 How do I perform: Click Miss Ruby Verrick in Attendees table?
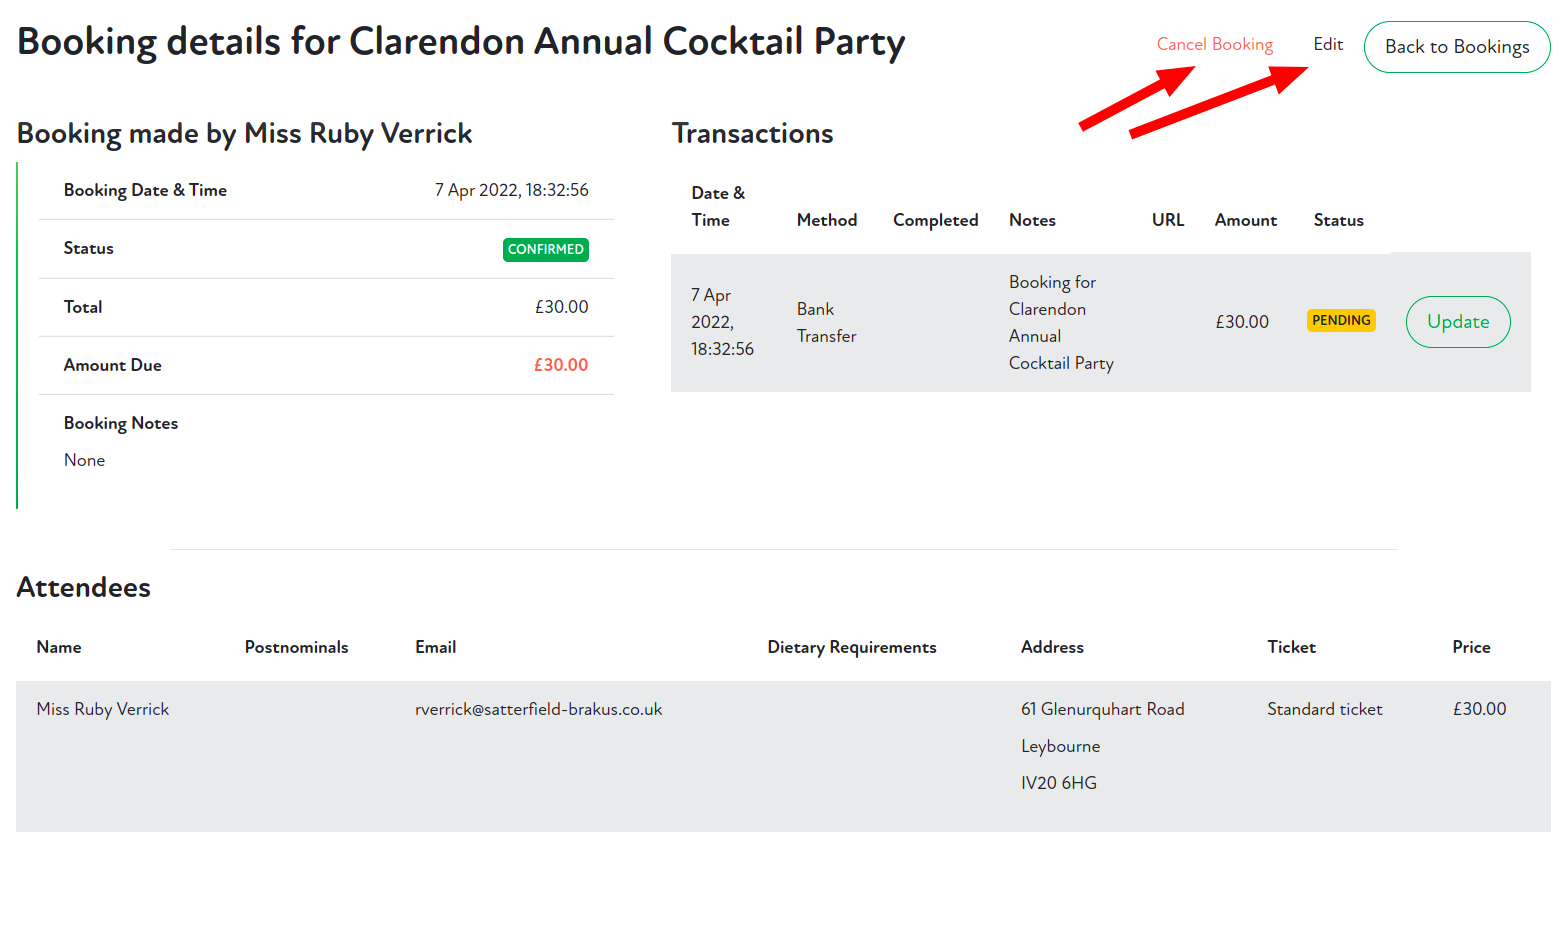103,709
